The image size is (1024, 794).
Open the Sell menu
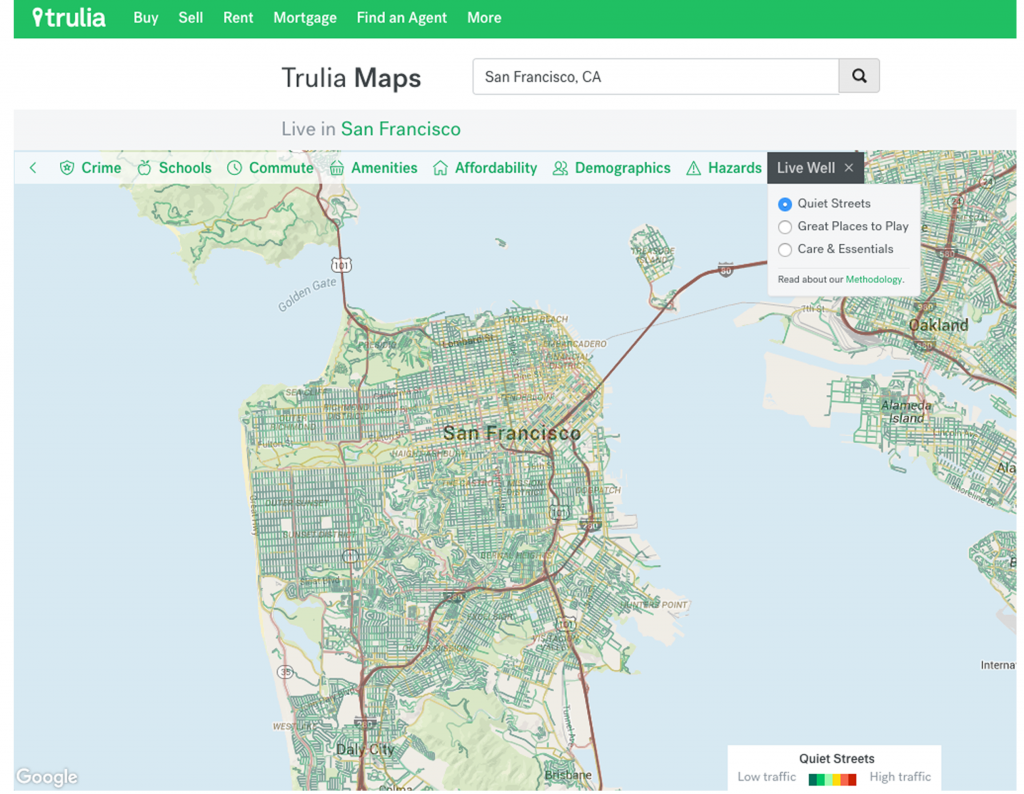pyautogui.click(x=191, y=18)
